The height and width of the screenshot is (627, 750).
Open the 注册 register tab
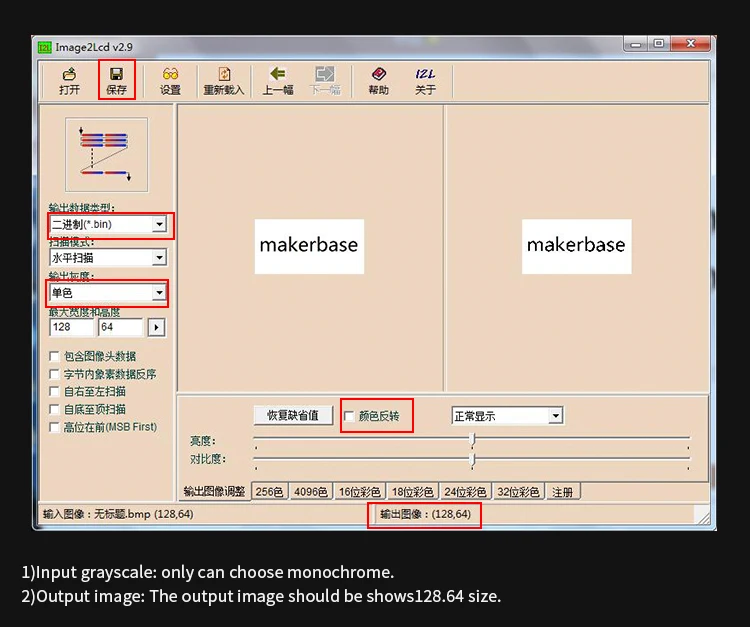coord(562,492)
